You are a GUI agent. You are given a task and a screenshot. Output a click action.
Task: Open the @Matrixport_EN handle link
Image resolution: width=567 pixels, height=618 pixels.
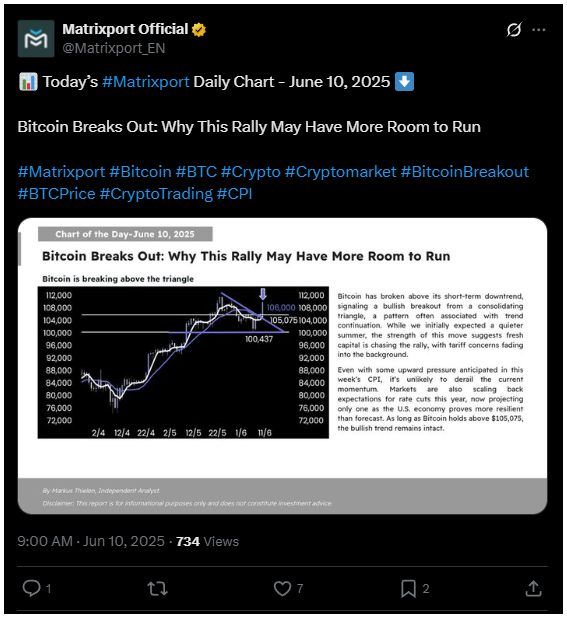click(x=114, y=48)
